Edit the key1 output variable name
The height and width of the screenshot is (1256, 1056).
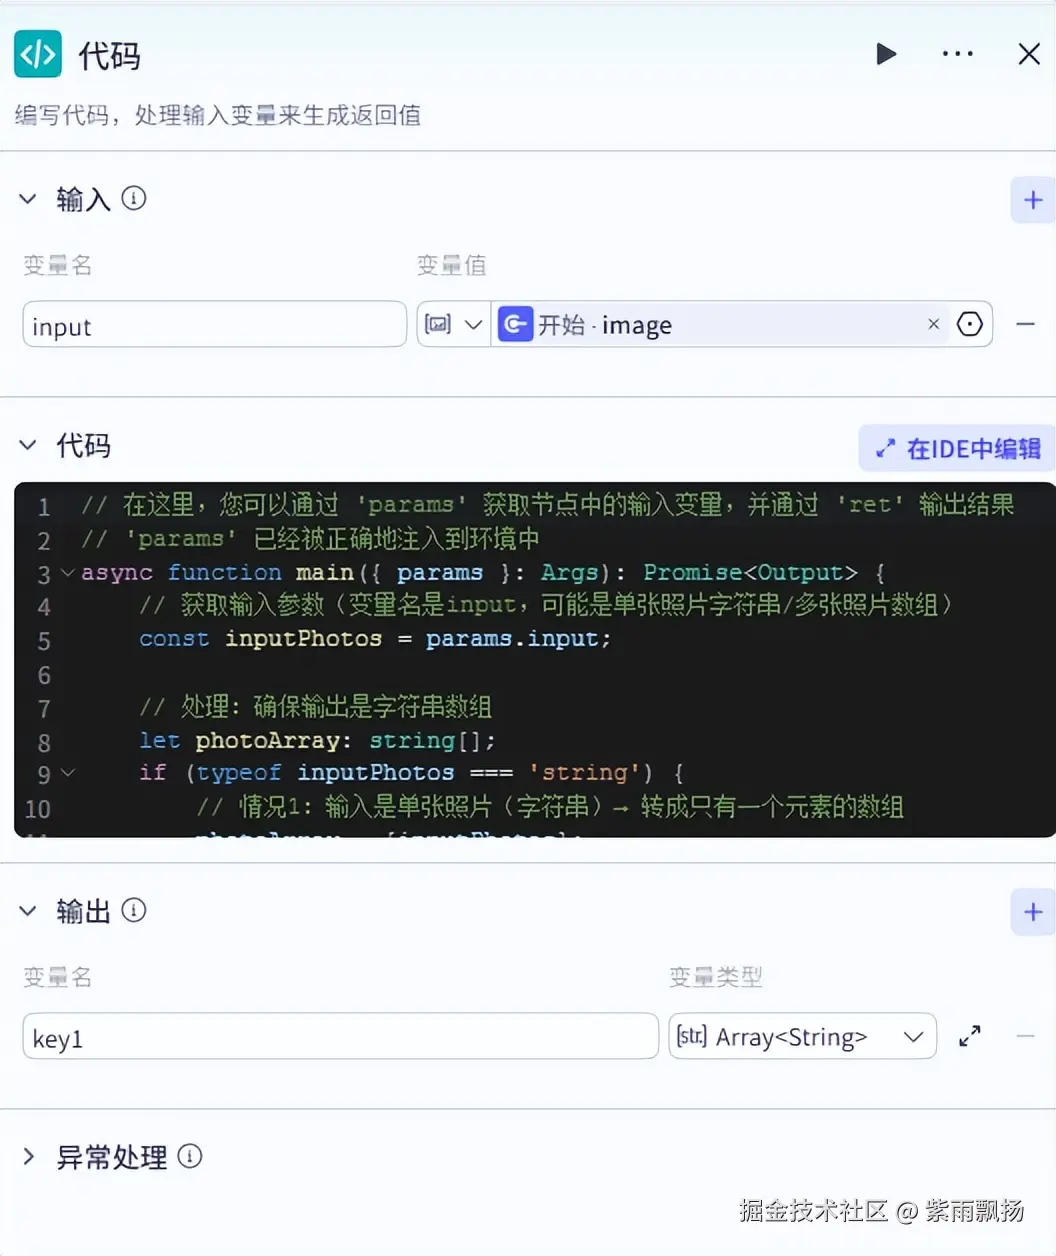click(340, 1037)
